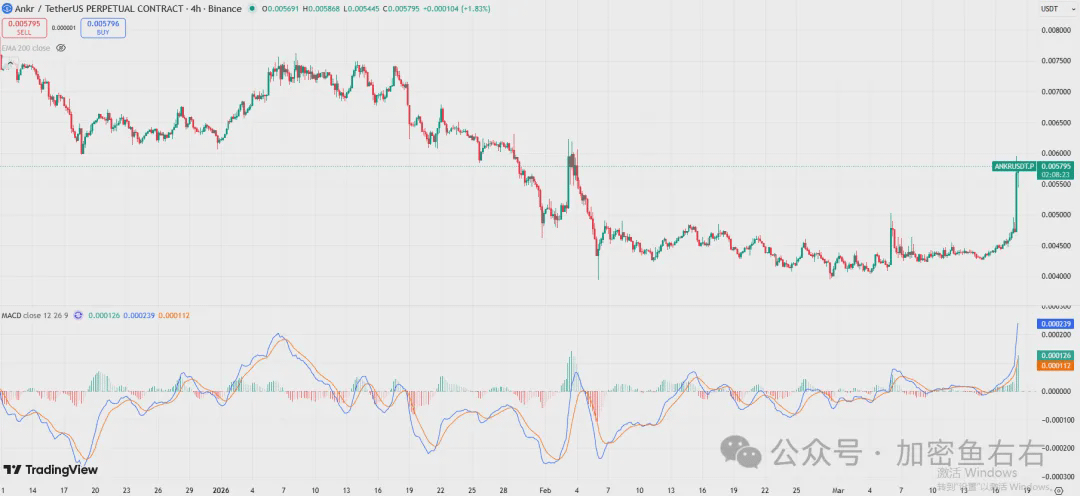Open the TradingView logo link

click(50, 470)
